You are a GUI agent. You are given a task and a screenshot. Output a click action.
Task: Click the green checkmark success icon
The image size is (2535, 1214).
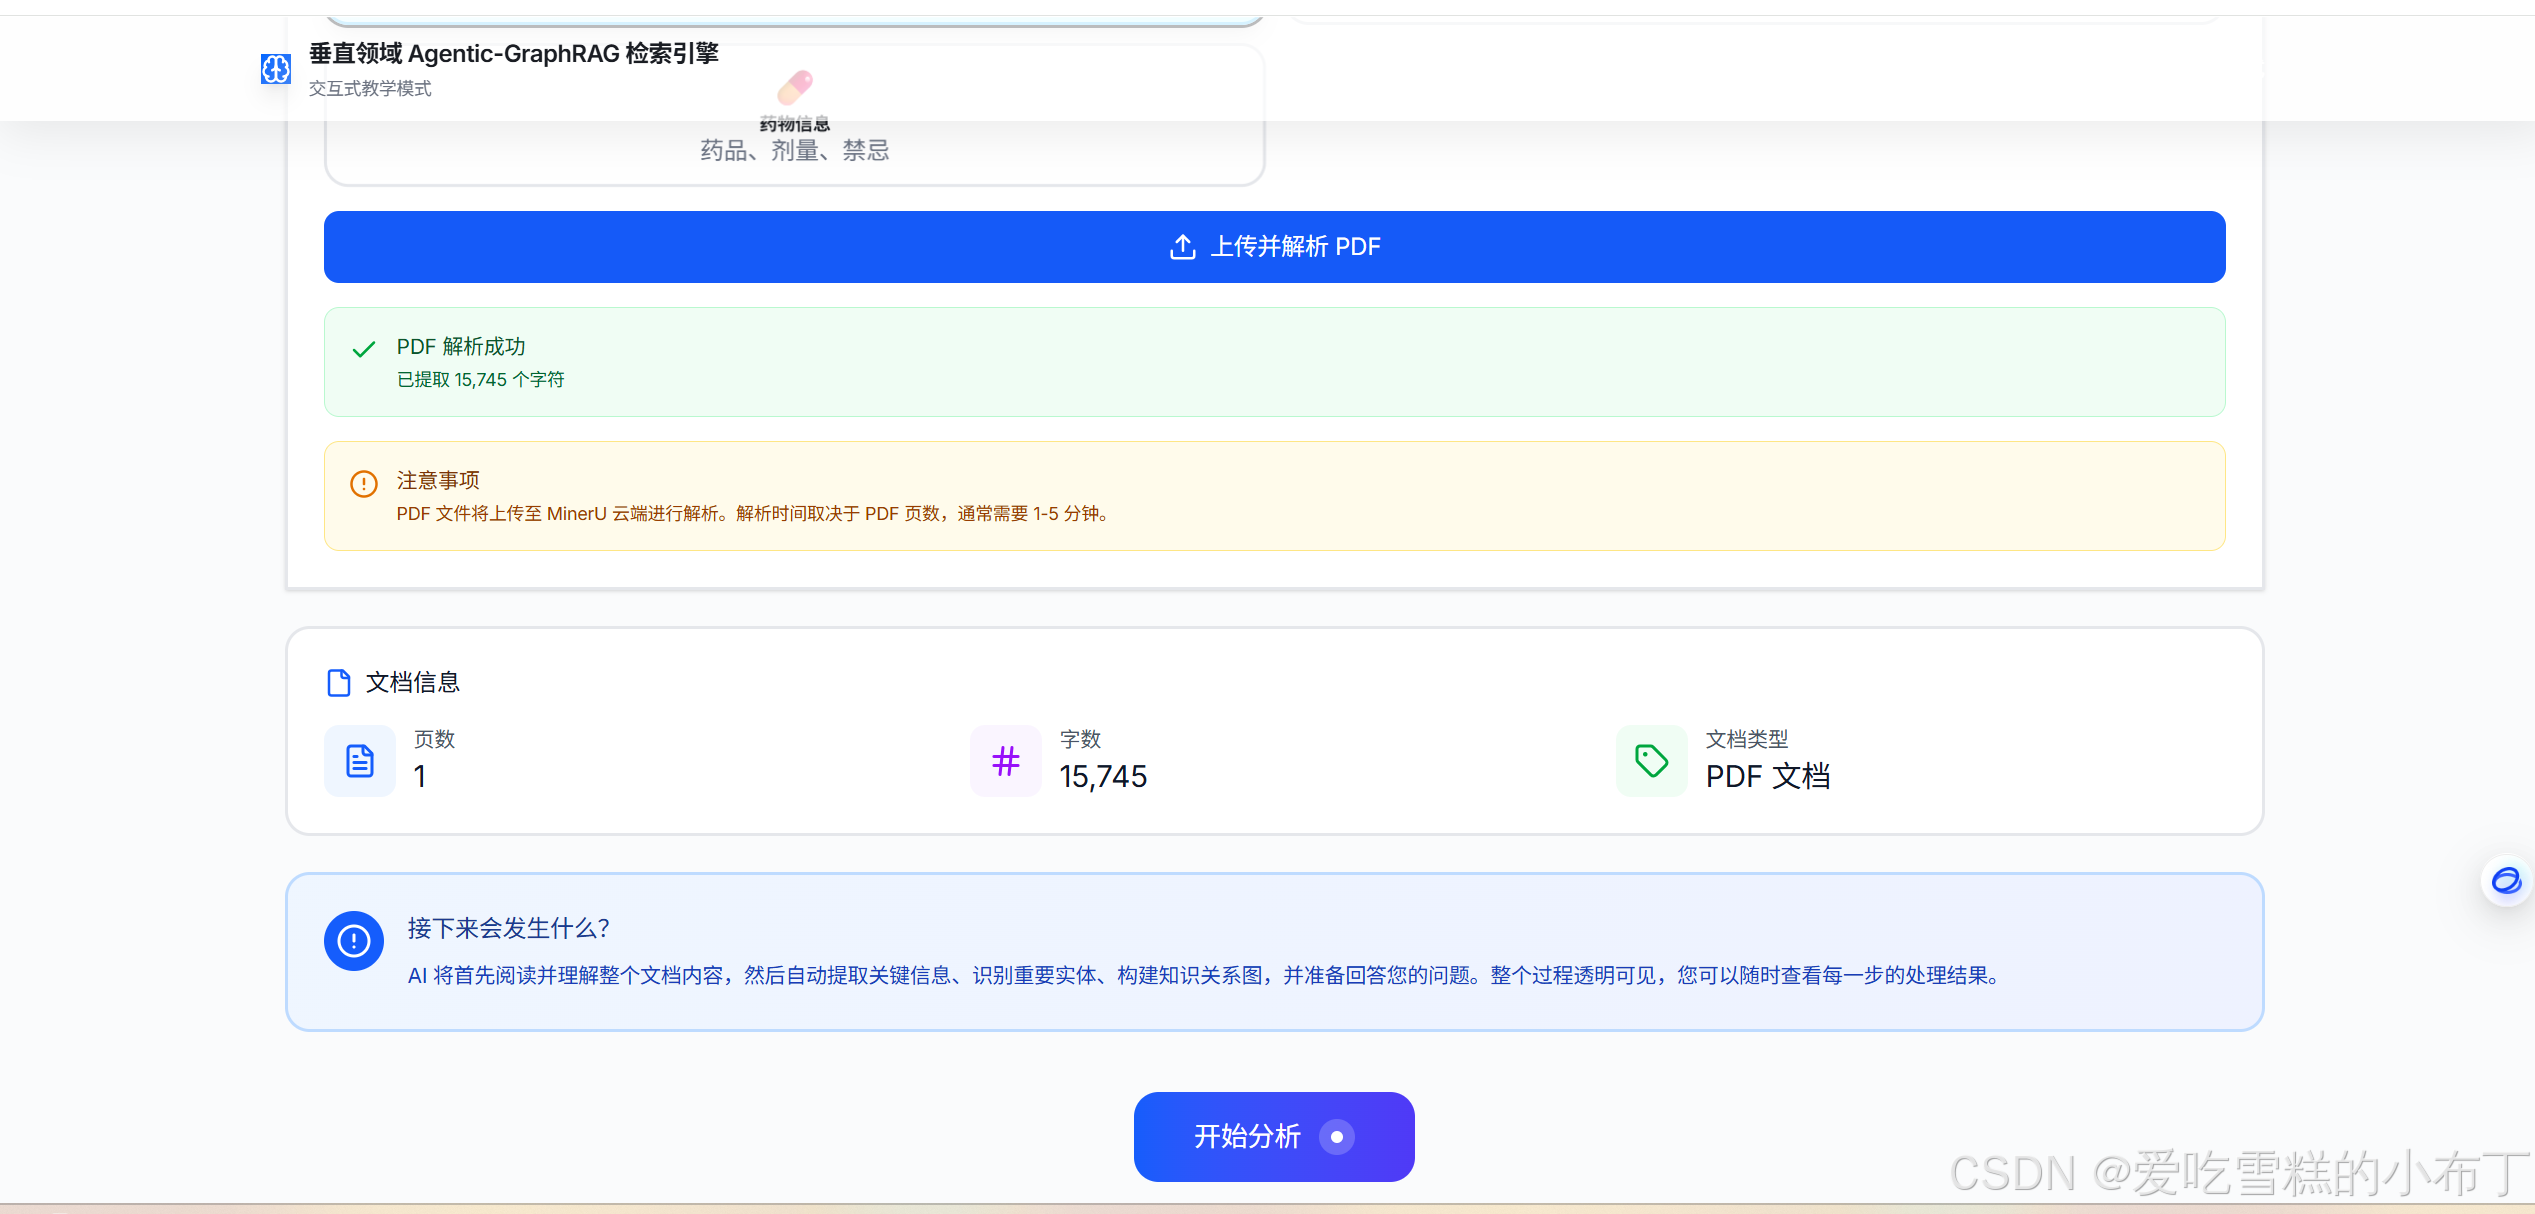[x=364, y=349]
